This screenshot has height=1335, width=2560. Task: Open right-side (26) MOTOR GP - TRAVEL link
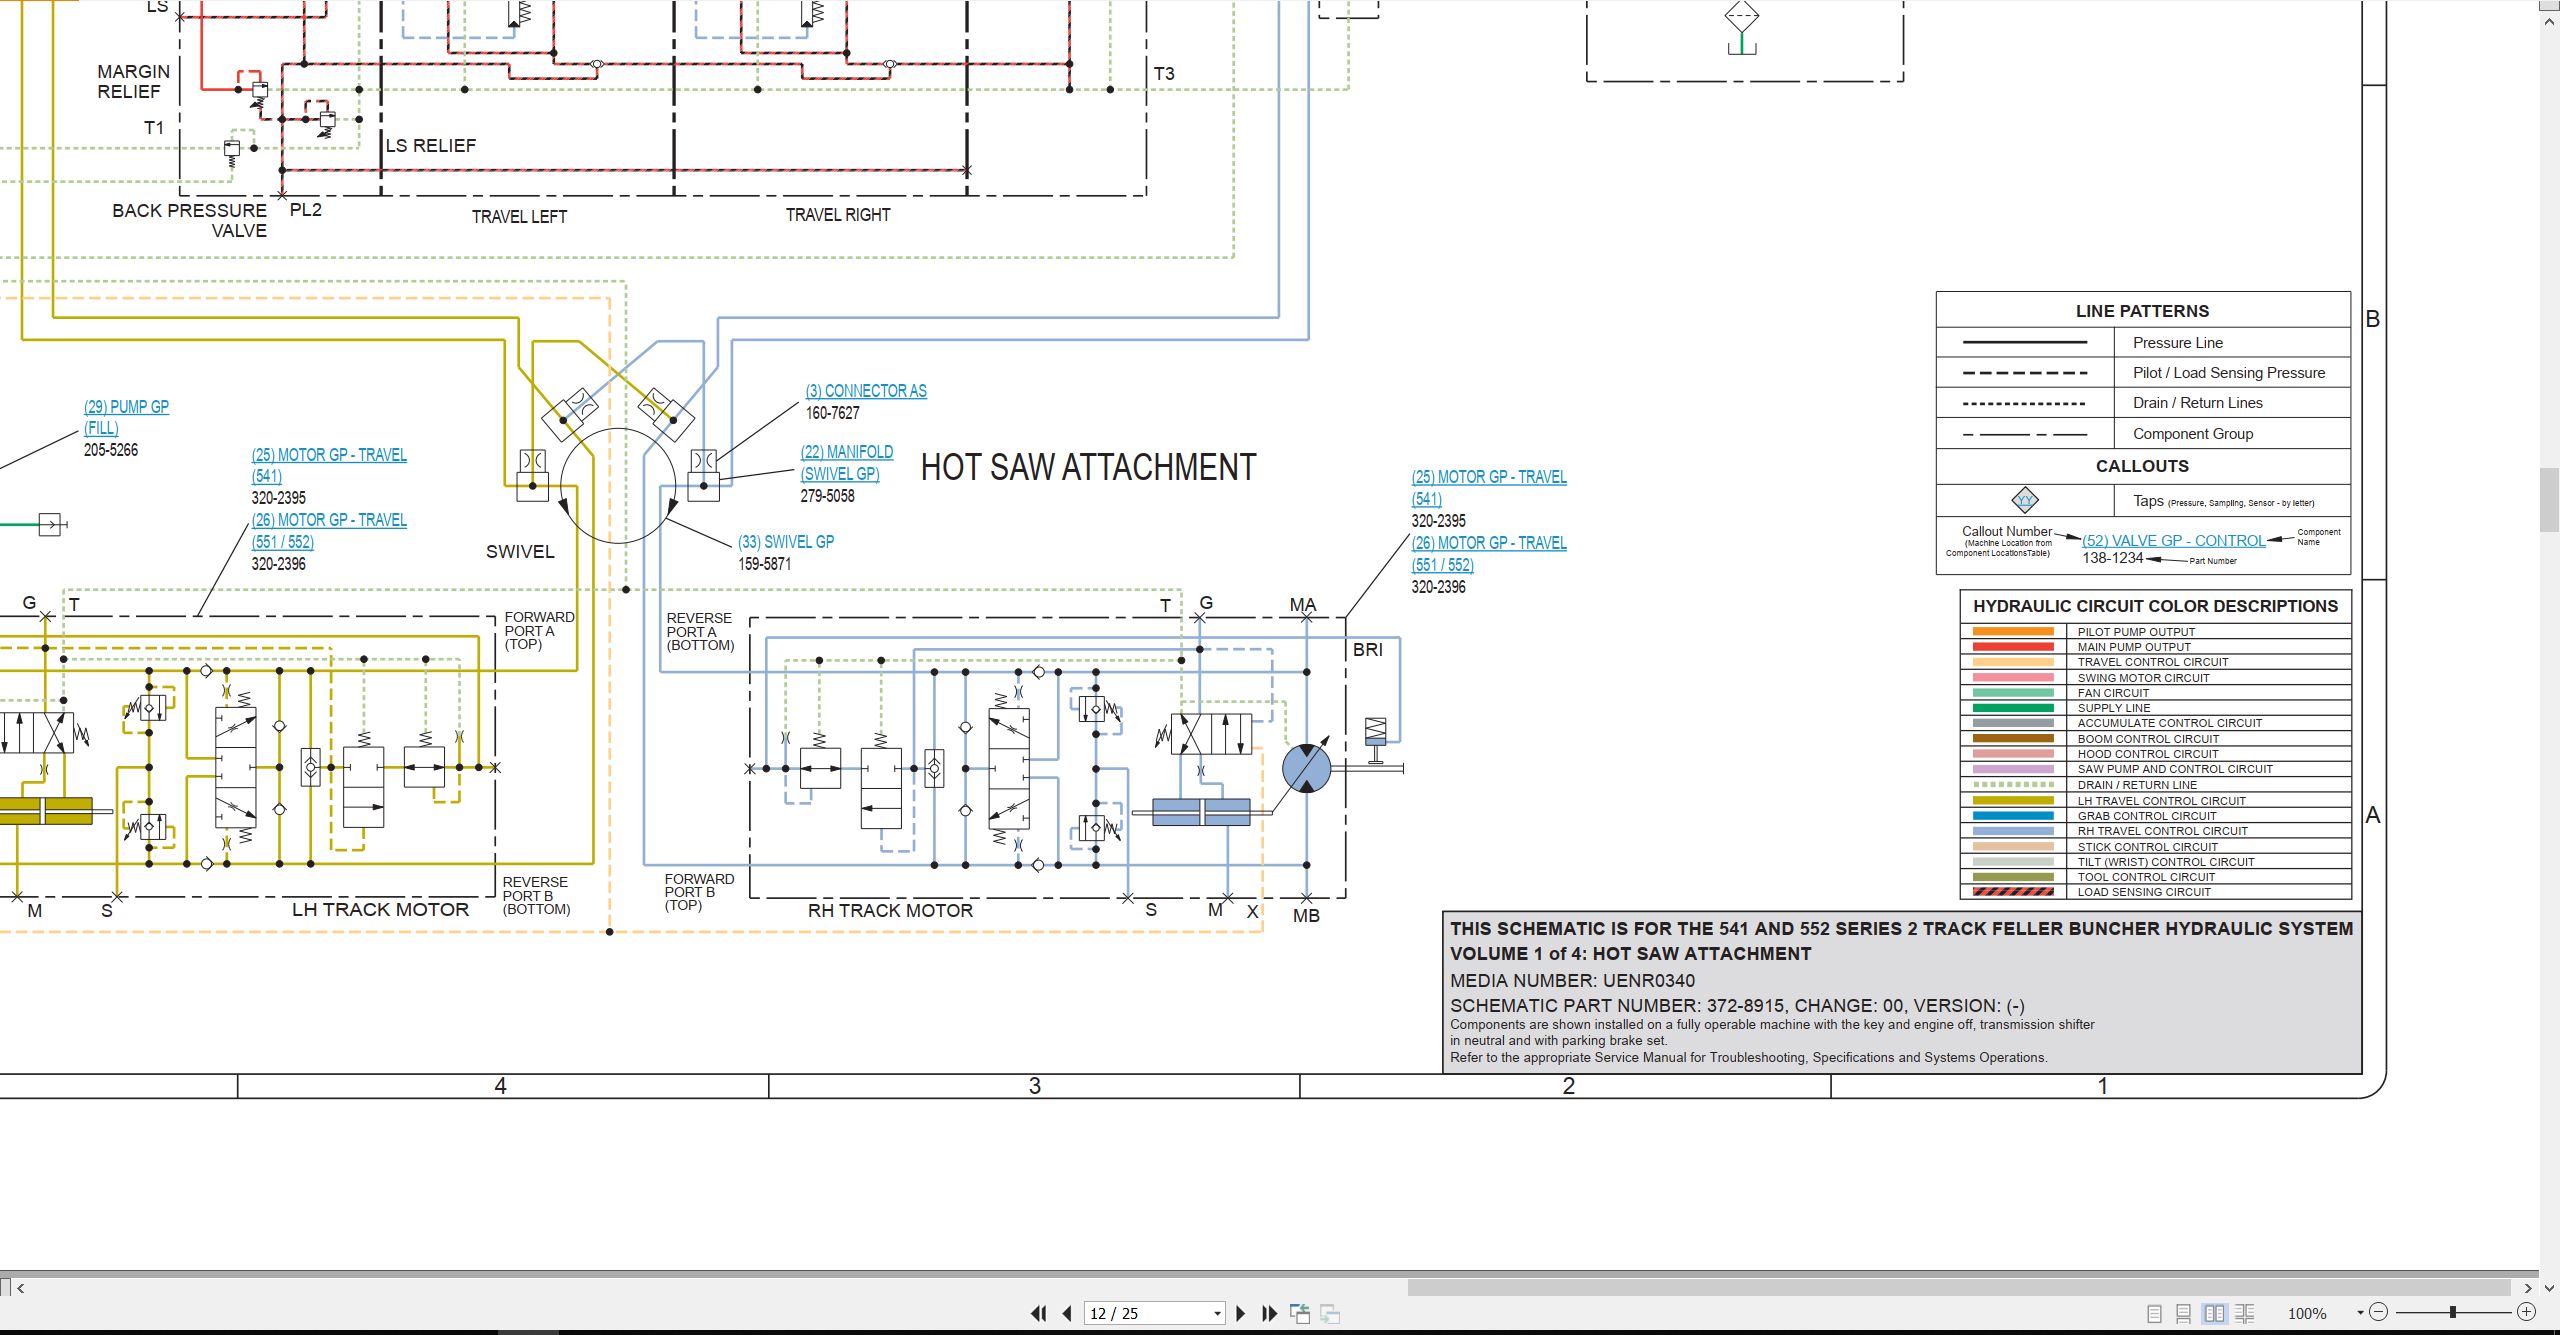1489,543
